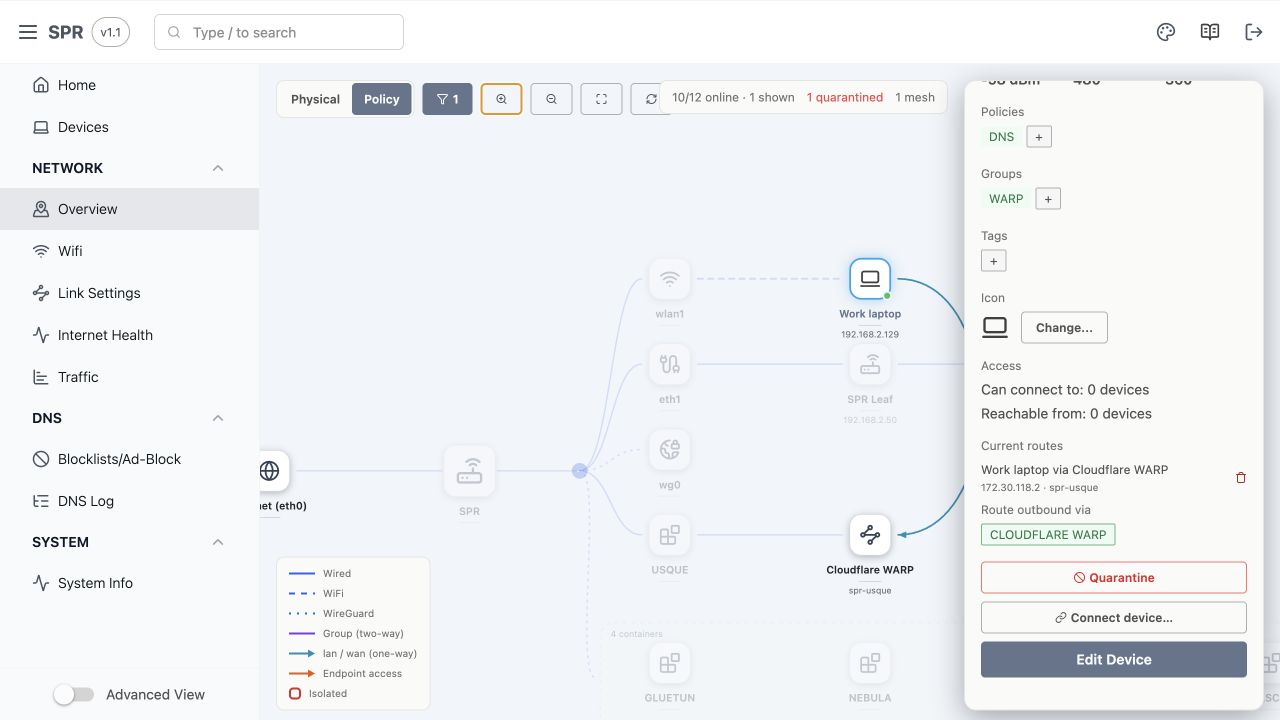Screen dimensions: 1280x720
Task: Click the 1 mesh status text
Action: 915,98
